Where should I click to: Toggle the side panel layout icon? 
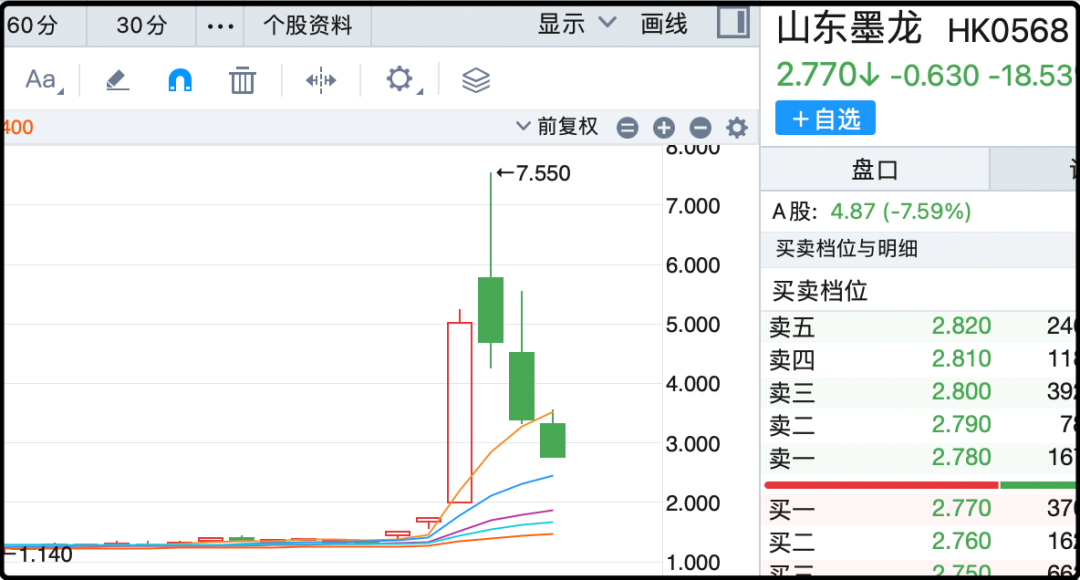click(733, 24)
